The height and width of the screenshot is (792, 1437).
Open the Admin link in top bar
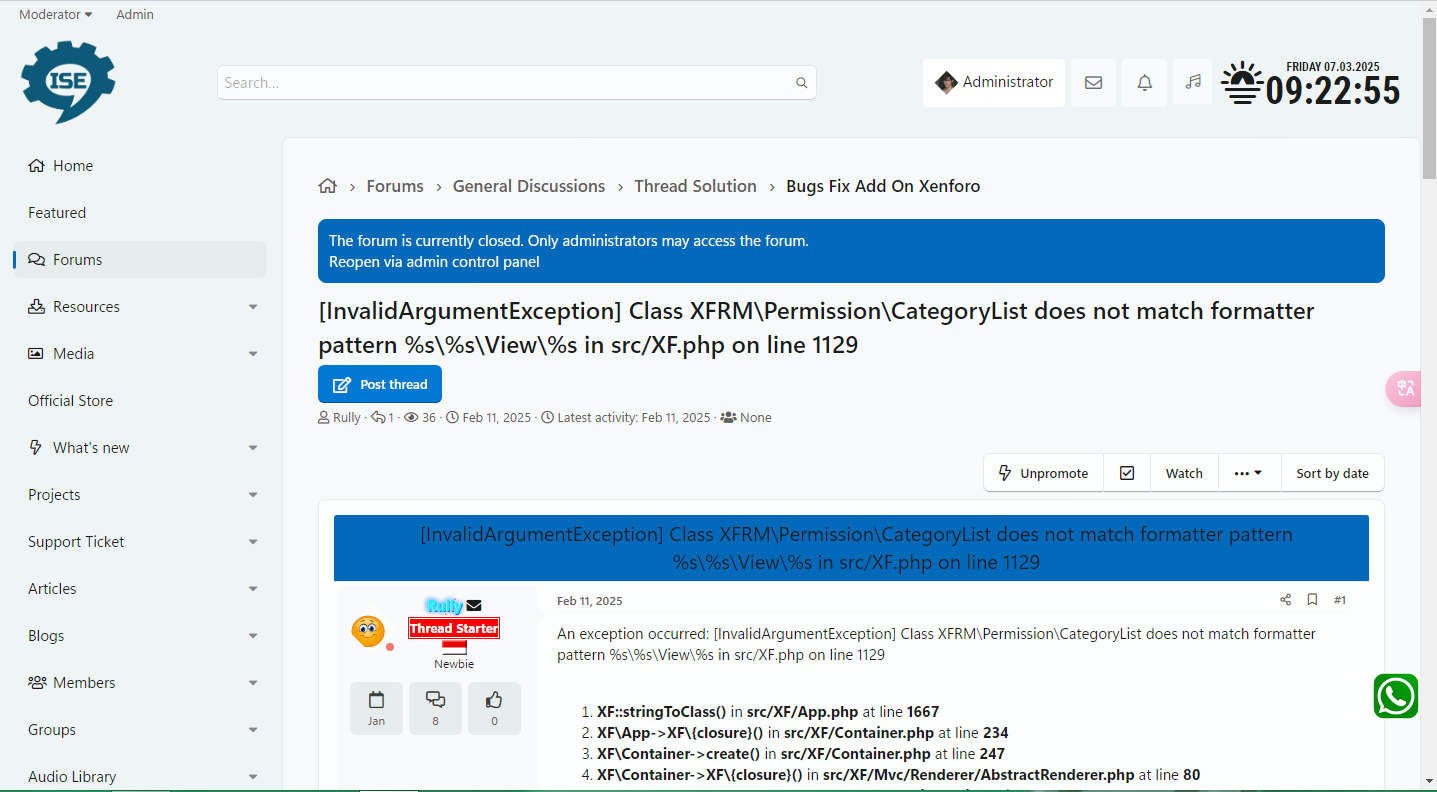[x=135, y=15]
